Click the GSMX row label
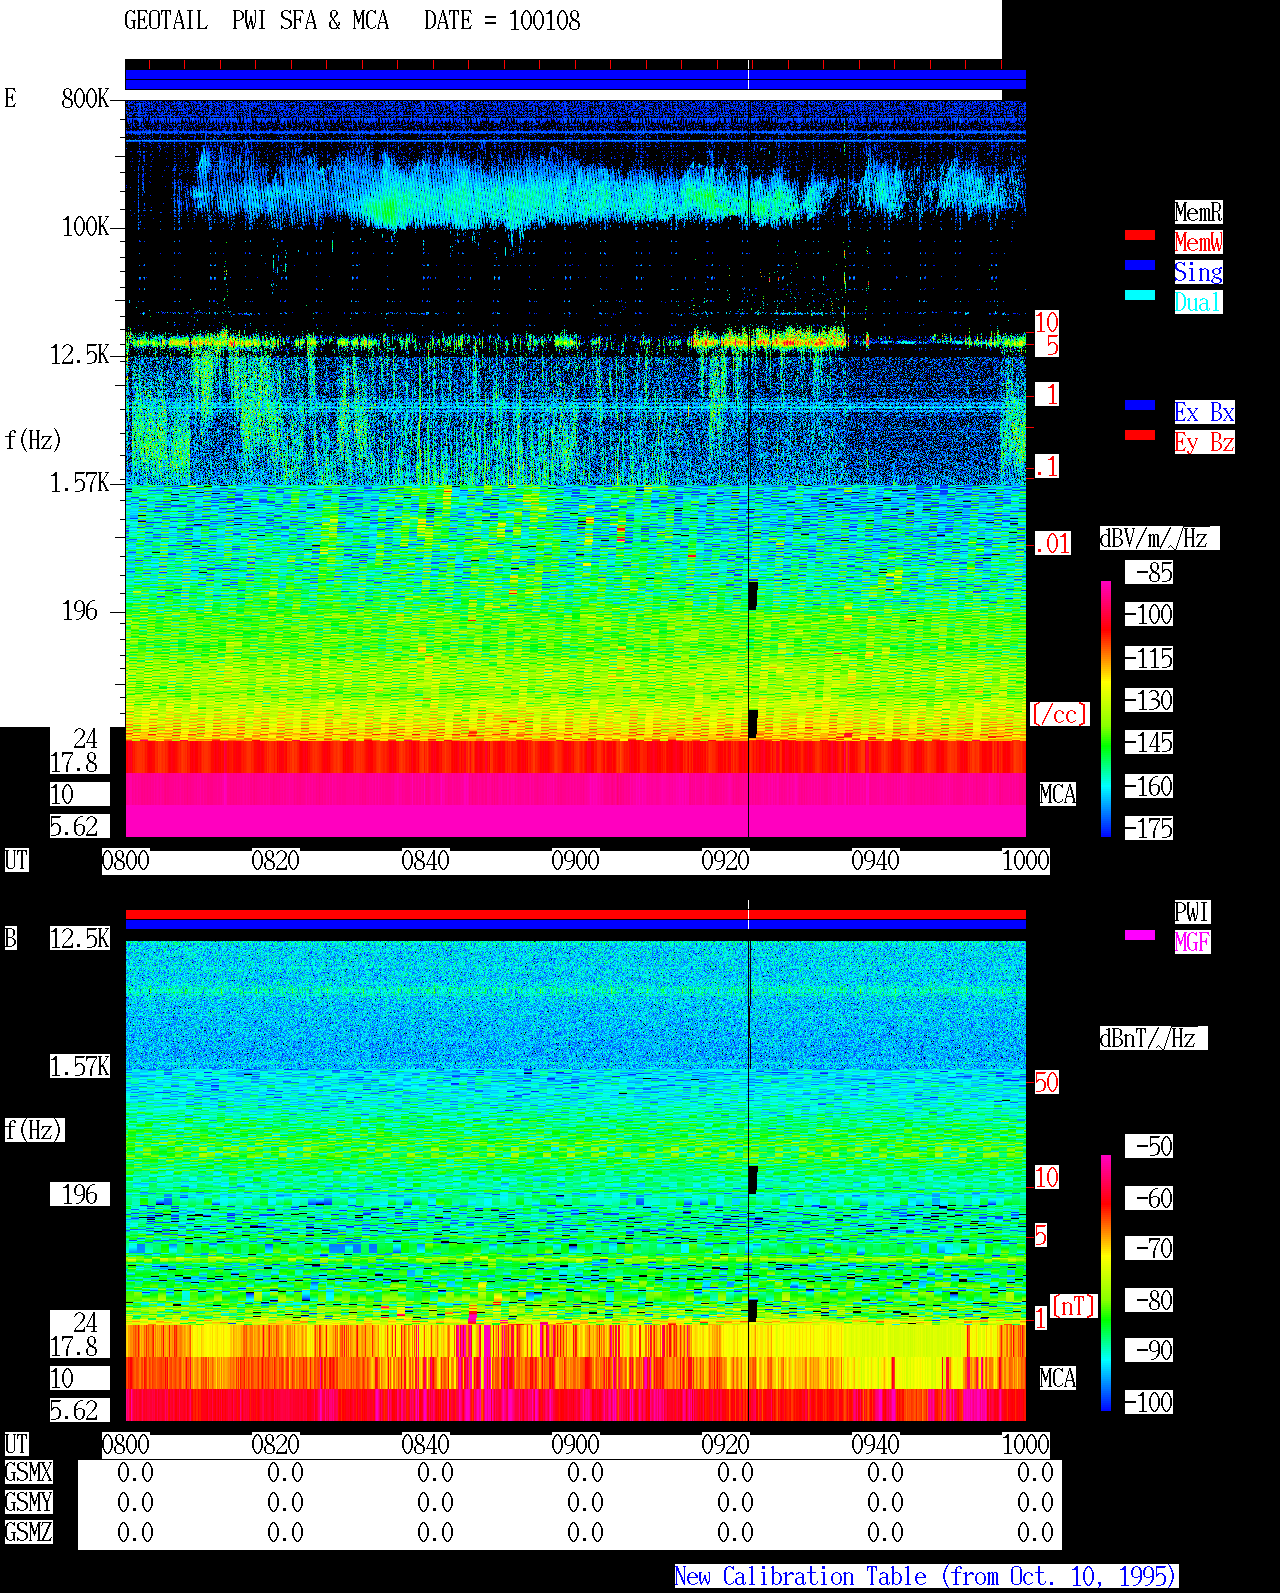The image size is (1280, 1593). point(28,1472)
